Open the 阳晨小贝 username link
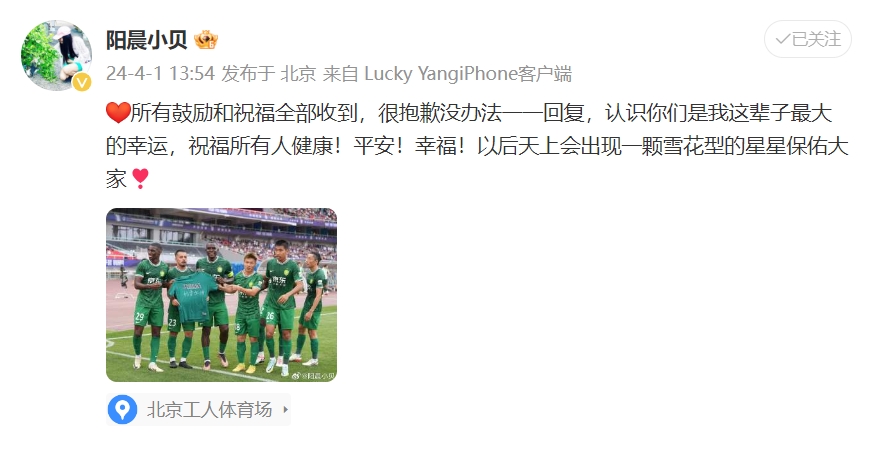 coord(147,40)
